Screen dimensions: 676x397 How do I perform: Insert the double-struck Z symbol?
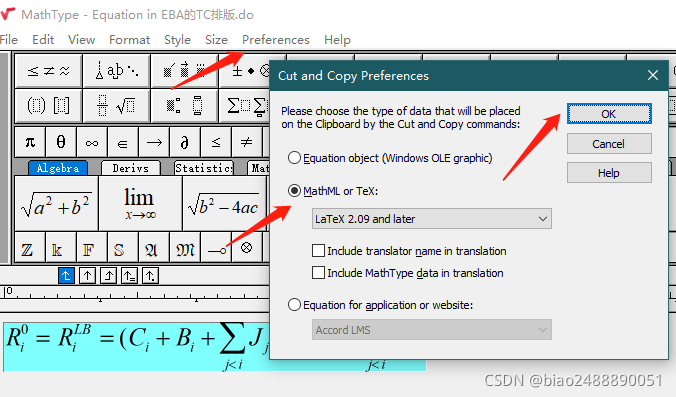point(30,247)
